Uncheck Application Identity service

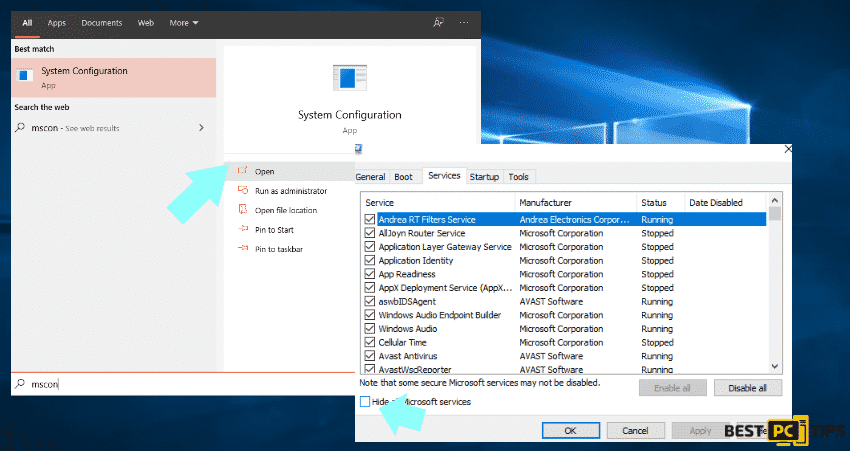pyautogui.click(x=370, y=260)
